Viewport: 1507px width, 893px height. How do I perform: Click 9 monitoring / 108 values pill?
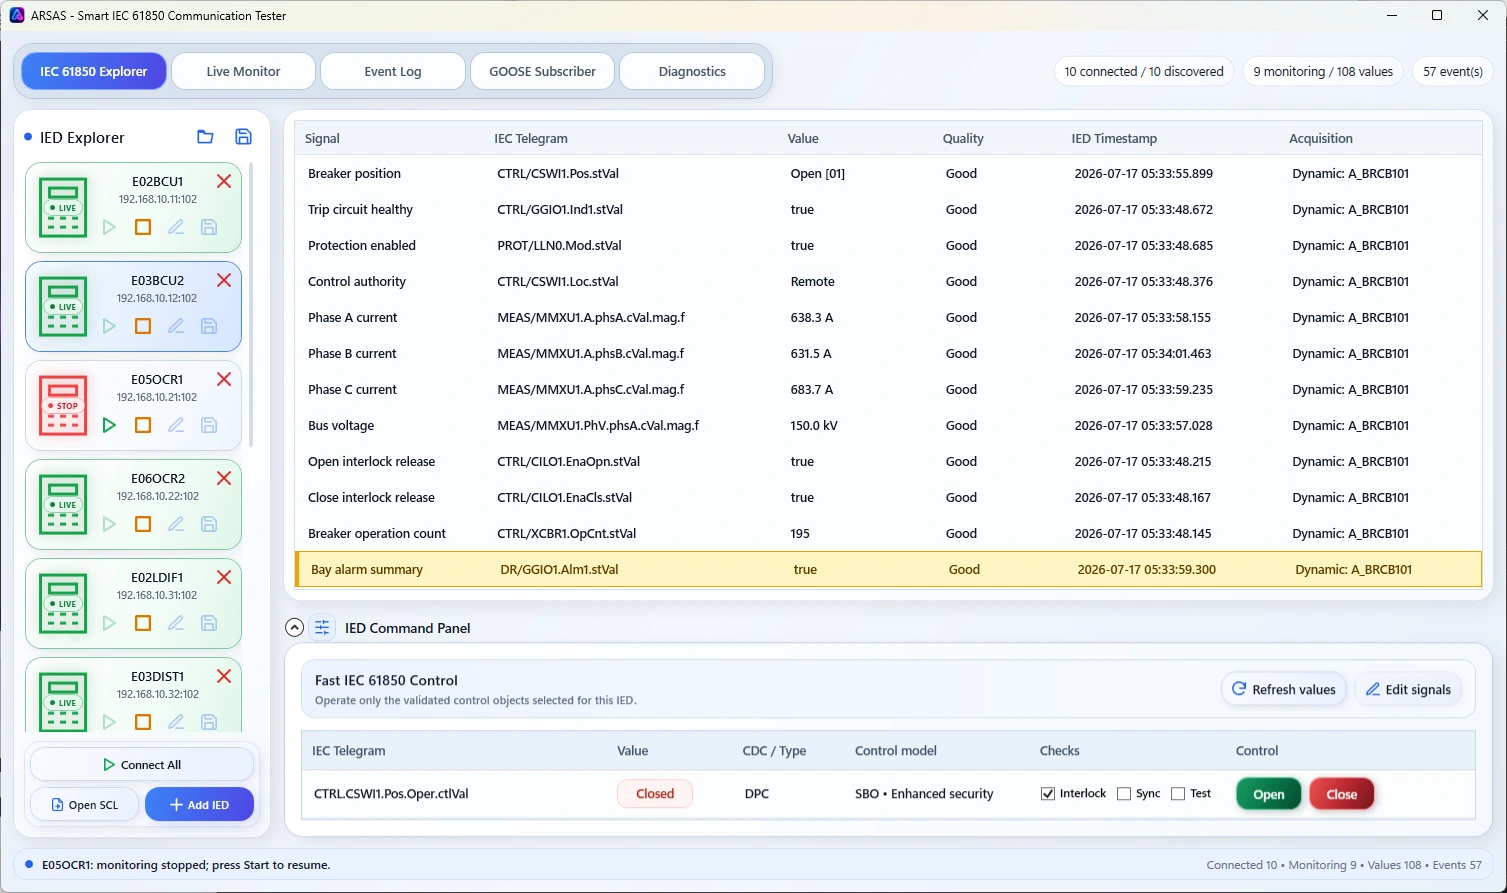(x=1323, y=71)
